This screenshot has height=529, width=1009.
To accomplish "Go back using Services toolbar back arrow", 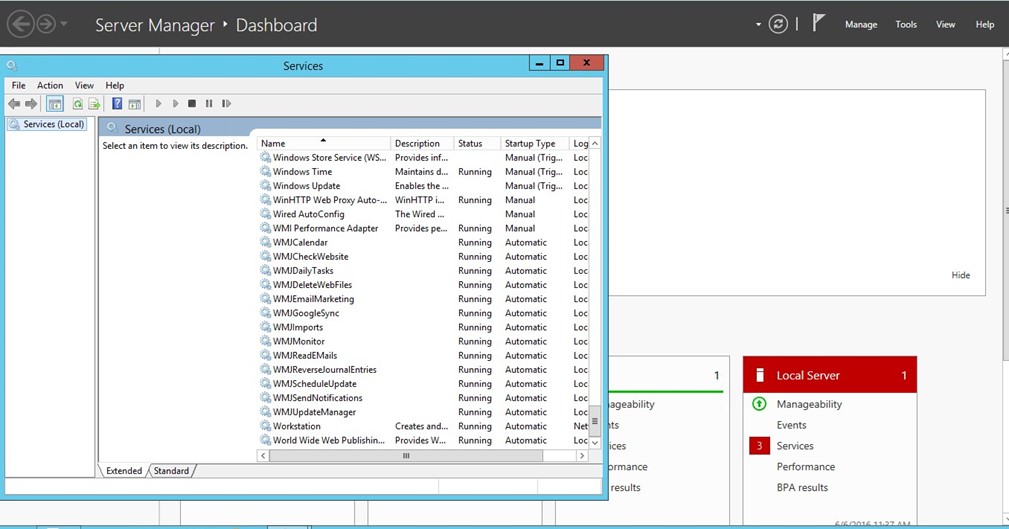I will (14, 104).
